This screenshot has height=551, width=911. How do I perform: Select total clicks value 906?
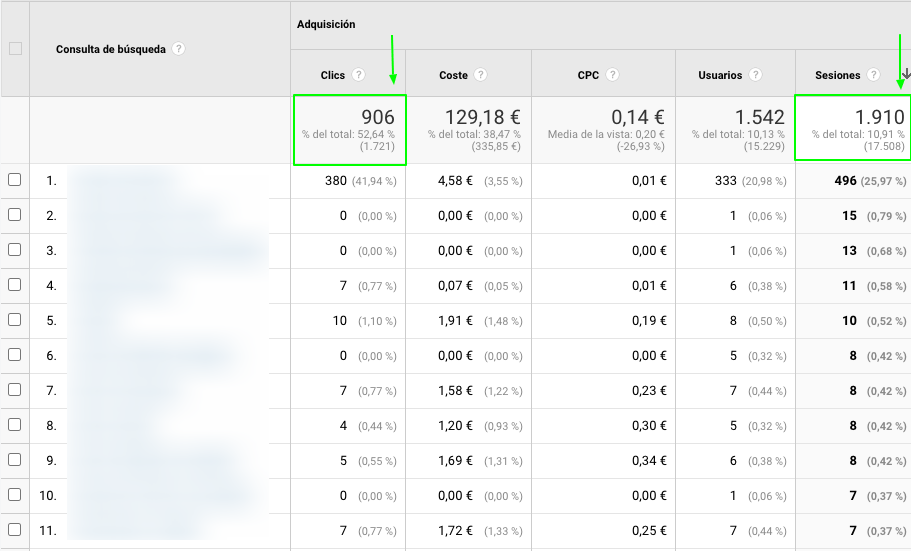(x=378, y=117)
